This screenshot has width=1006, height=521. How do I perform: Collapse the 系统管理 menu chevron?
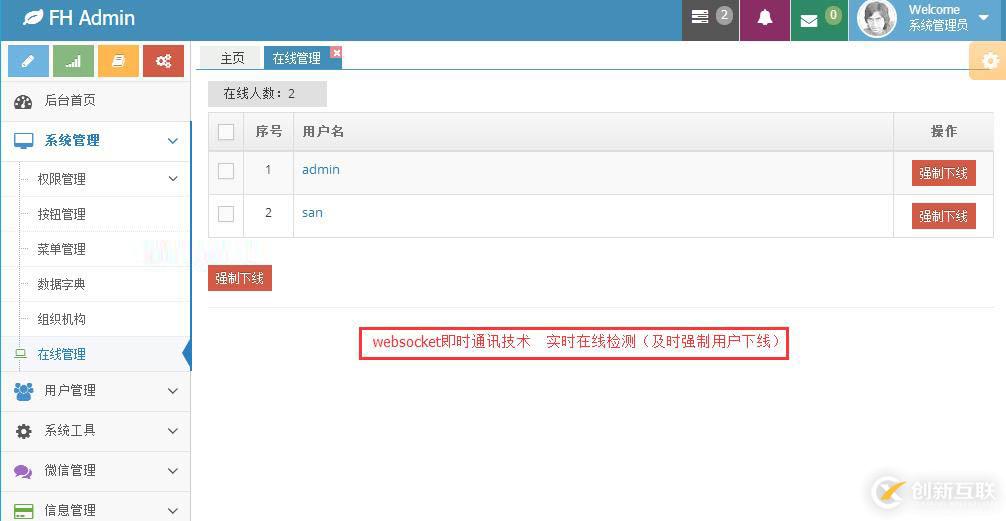click(x=173, y=141)
